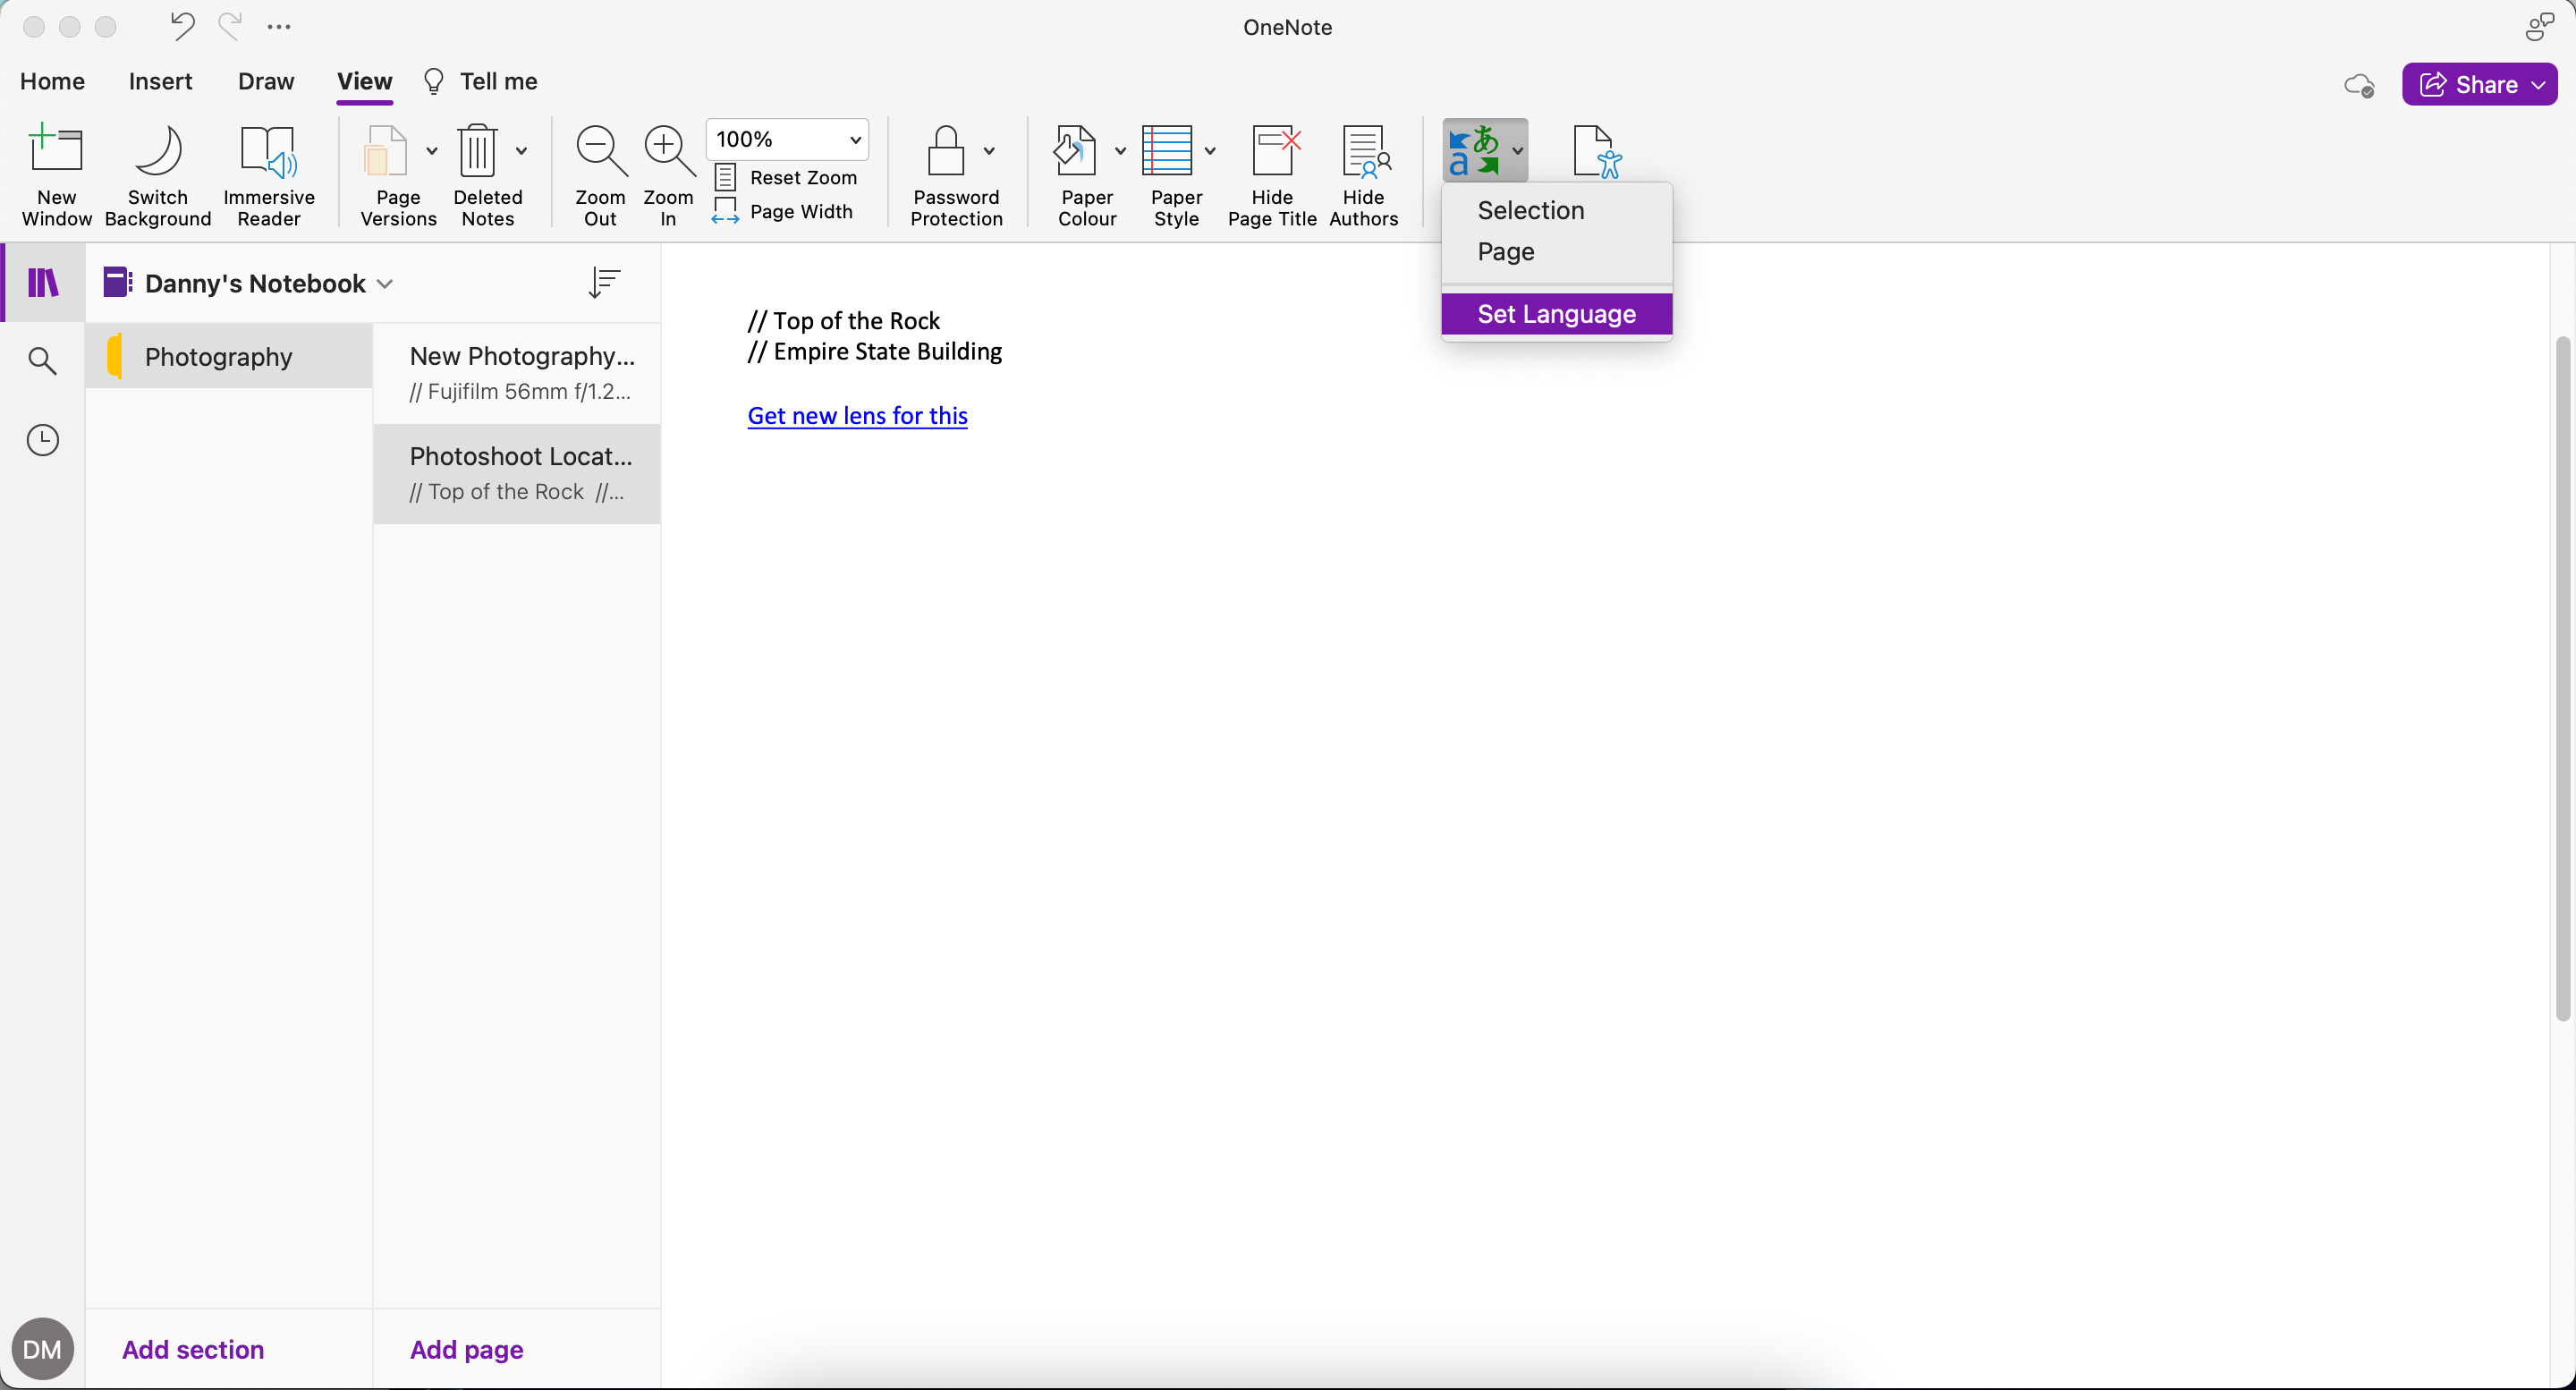The image size is (2576, 1390).
Task: Open the Paper Style dropdown arrow
Action: click(x=1211, y=152)
